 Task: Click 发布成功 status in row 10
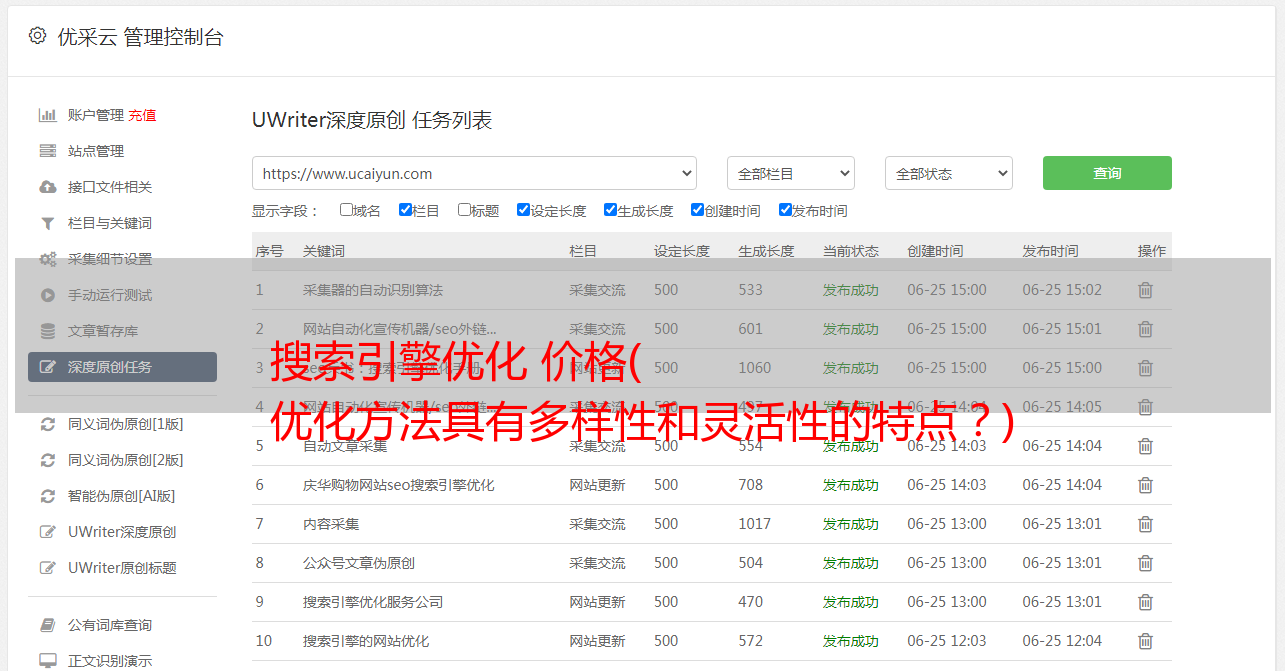point(851,641)
